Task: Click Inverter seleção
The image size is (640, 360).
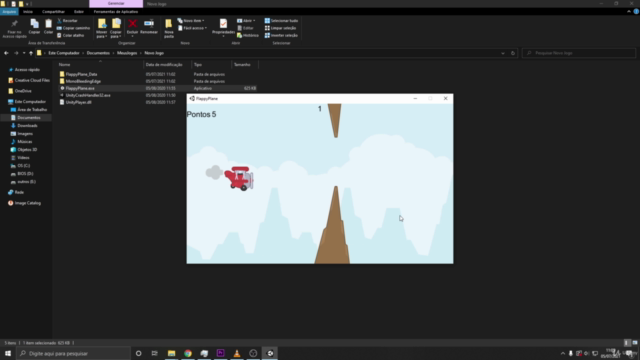Action: click(281, 35)
